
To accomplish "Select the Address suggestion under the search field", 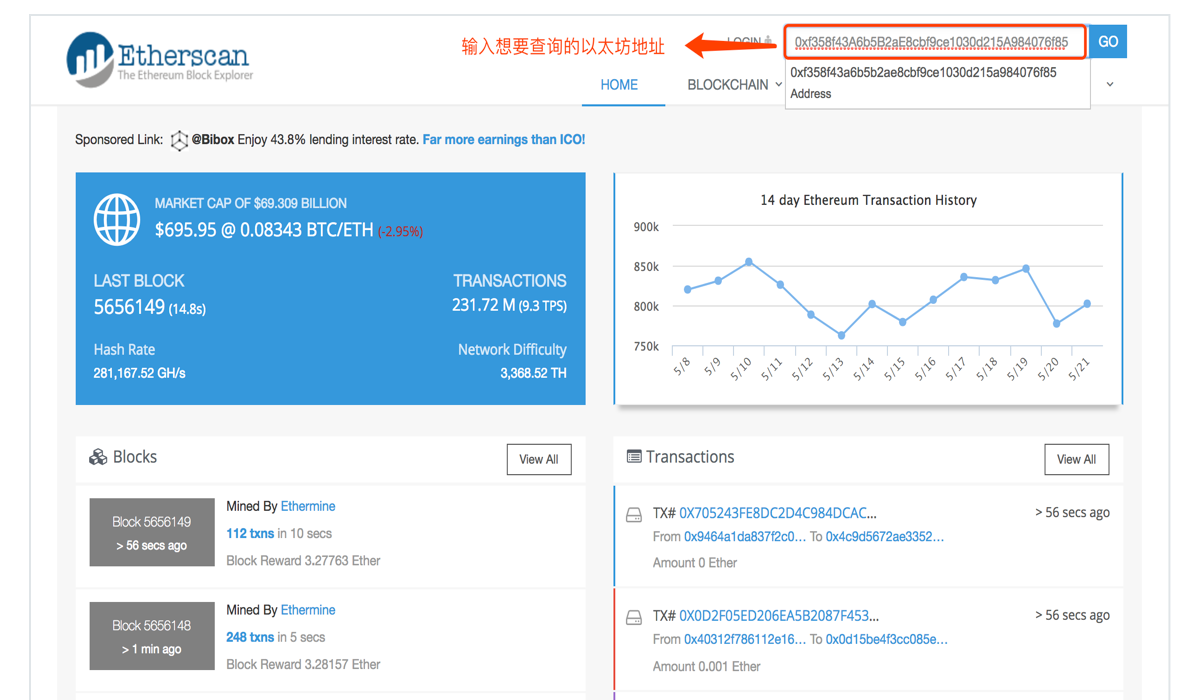I will 811,94.
